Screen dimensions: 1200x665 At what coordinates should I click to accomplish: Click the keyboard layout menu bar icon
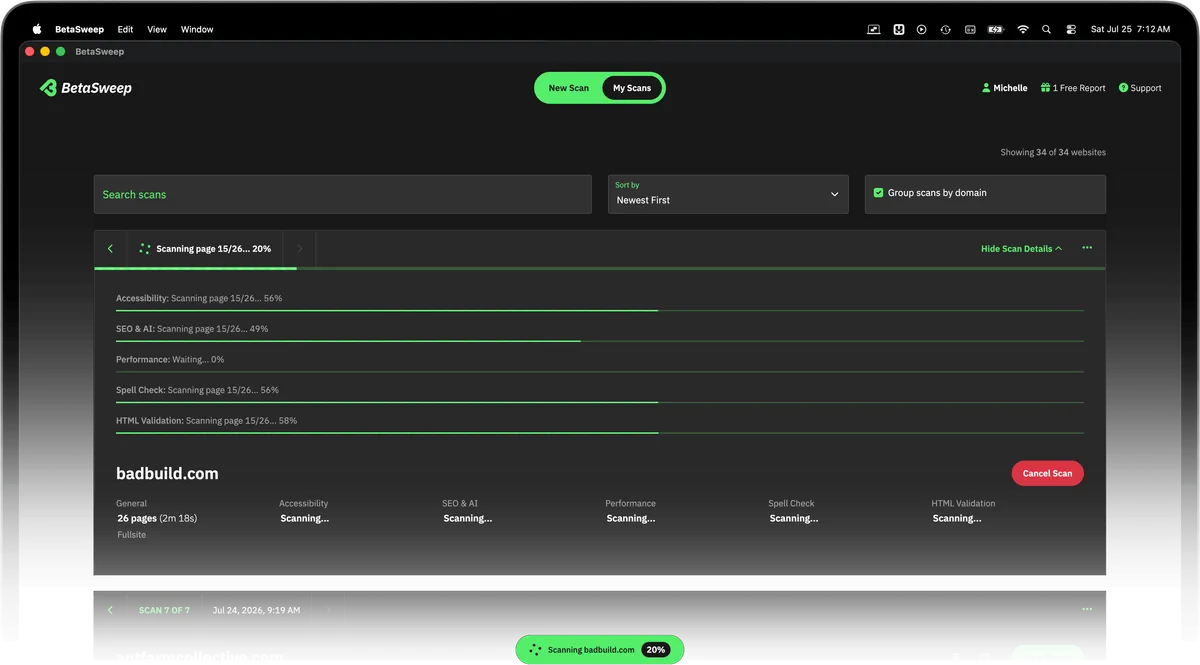pos(969,29)
